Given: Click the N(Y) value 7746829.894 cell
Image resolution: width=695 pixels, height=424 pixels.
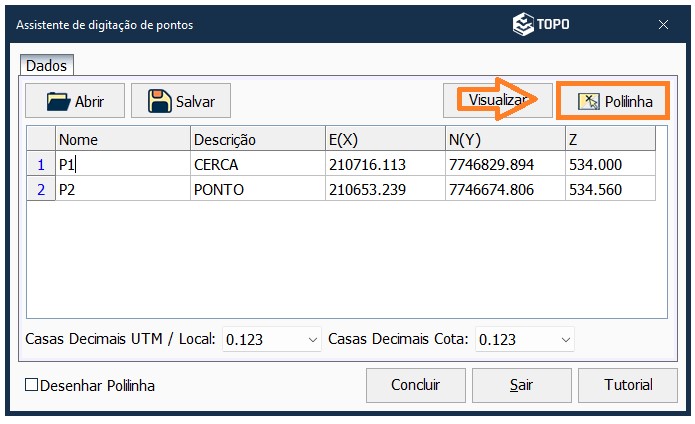Looking at the screenshot, I should 505,164.
